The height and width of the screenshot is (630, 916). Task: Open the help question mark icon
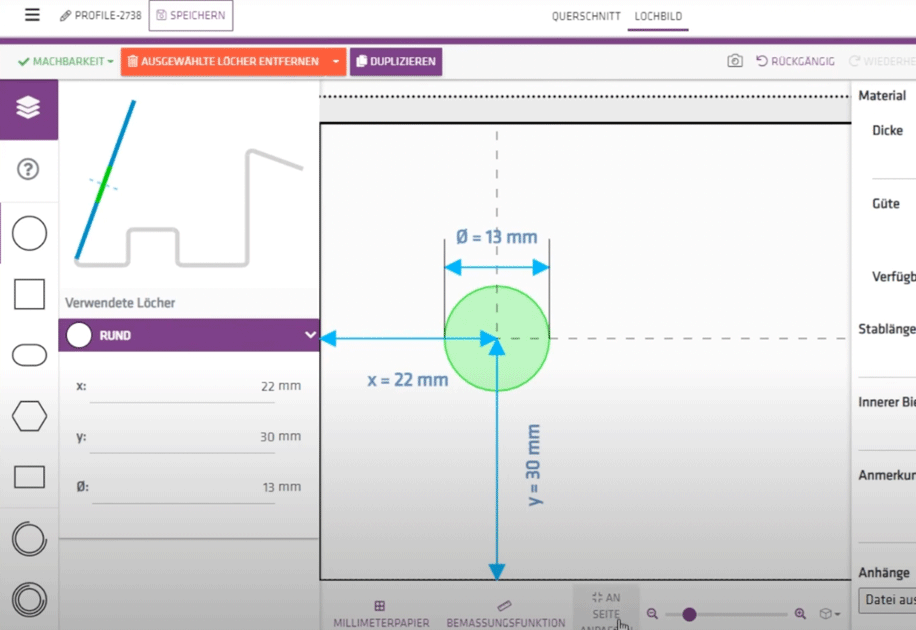pyautogui.click(x=28, y=169)
